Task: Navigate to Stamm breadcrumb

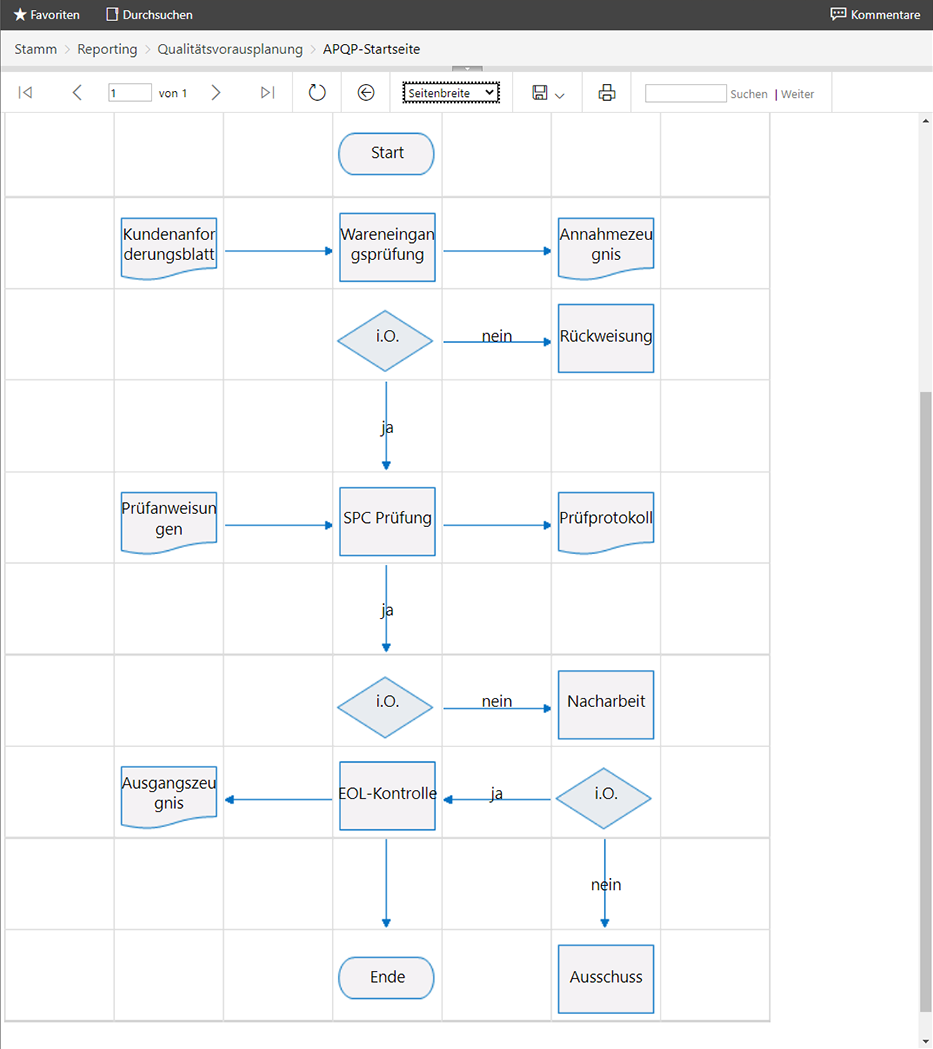Action: tap(35, 49)
